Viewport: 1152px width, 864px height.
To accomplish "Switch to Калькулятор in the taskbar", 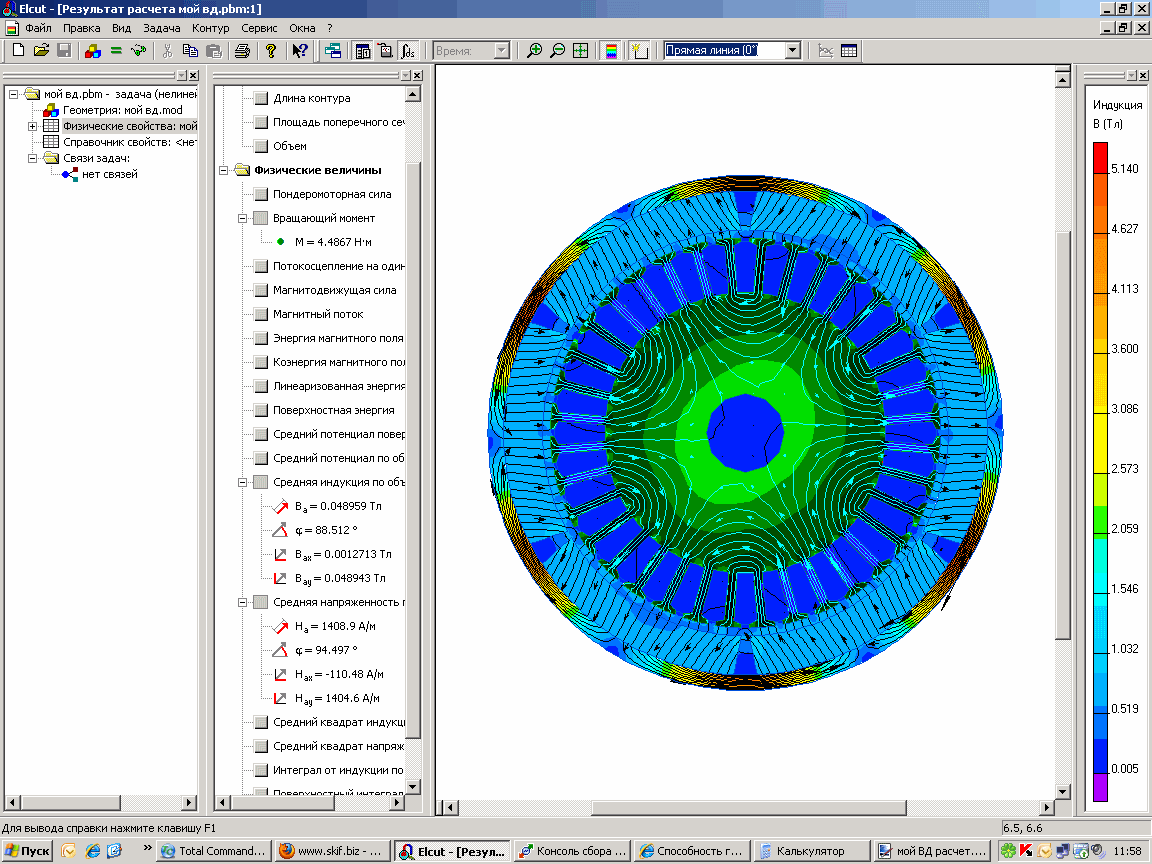I will pyautogui.click(x=810, y=851).
